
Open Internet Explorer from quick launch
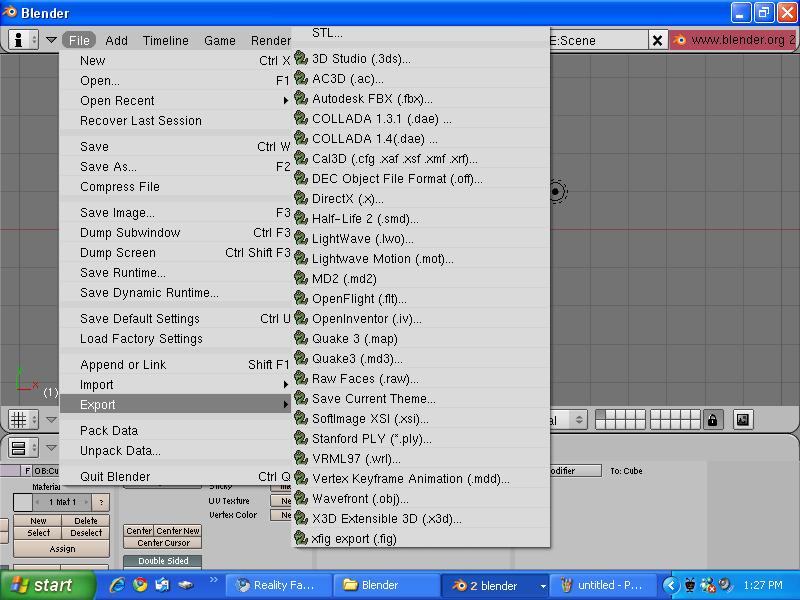[117, 585]
